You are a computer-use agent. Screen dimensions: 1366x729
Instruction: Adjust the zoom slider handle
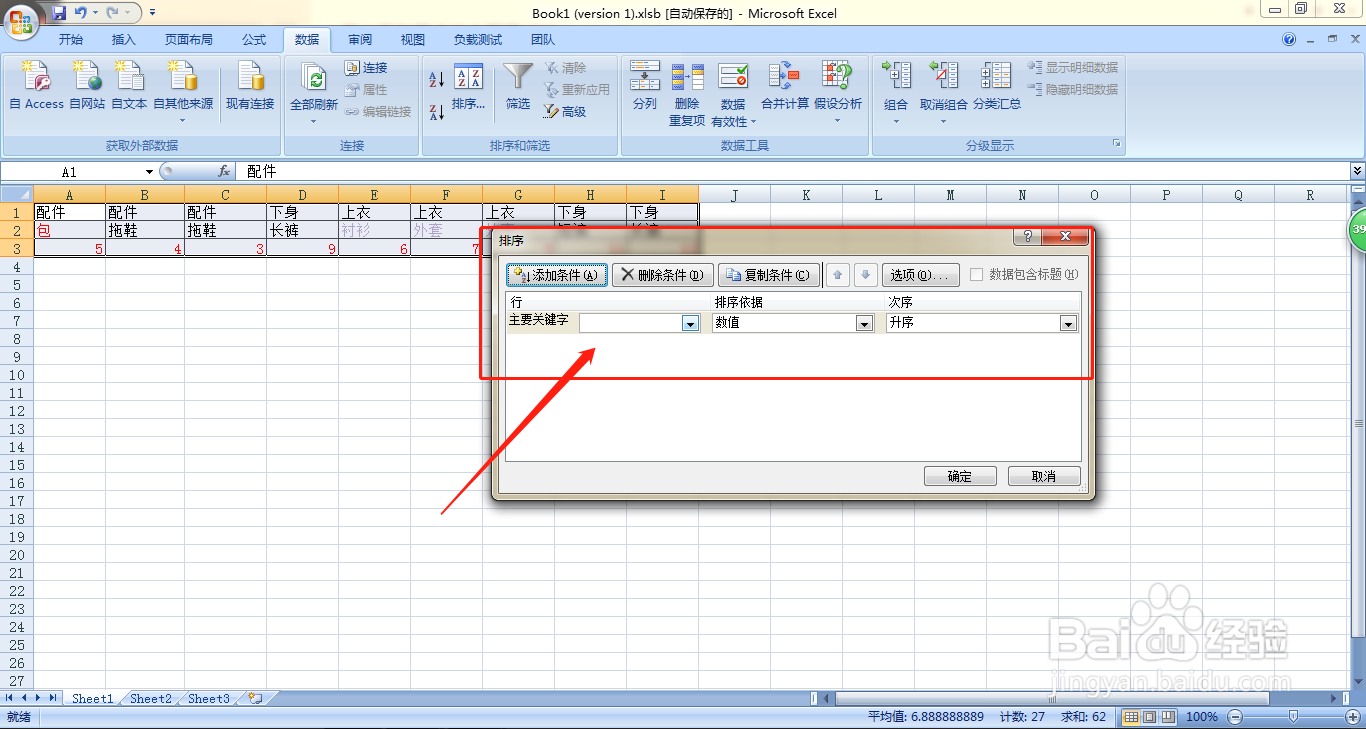(x=1293, y=716)
